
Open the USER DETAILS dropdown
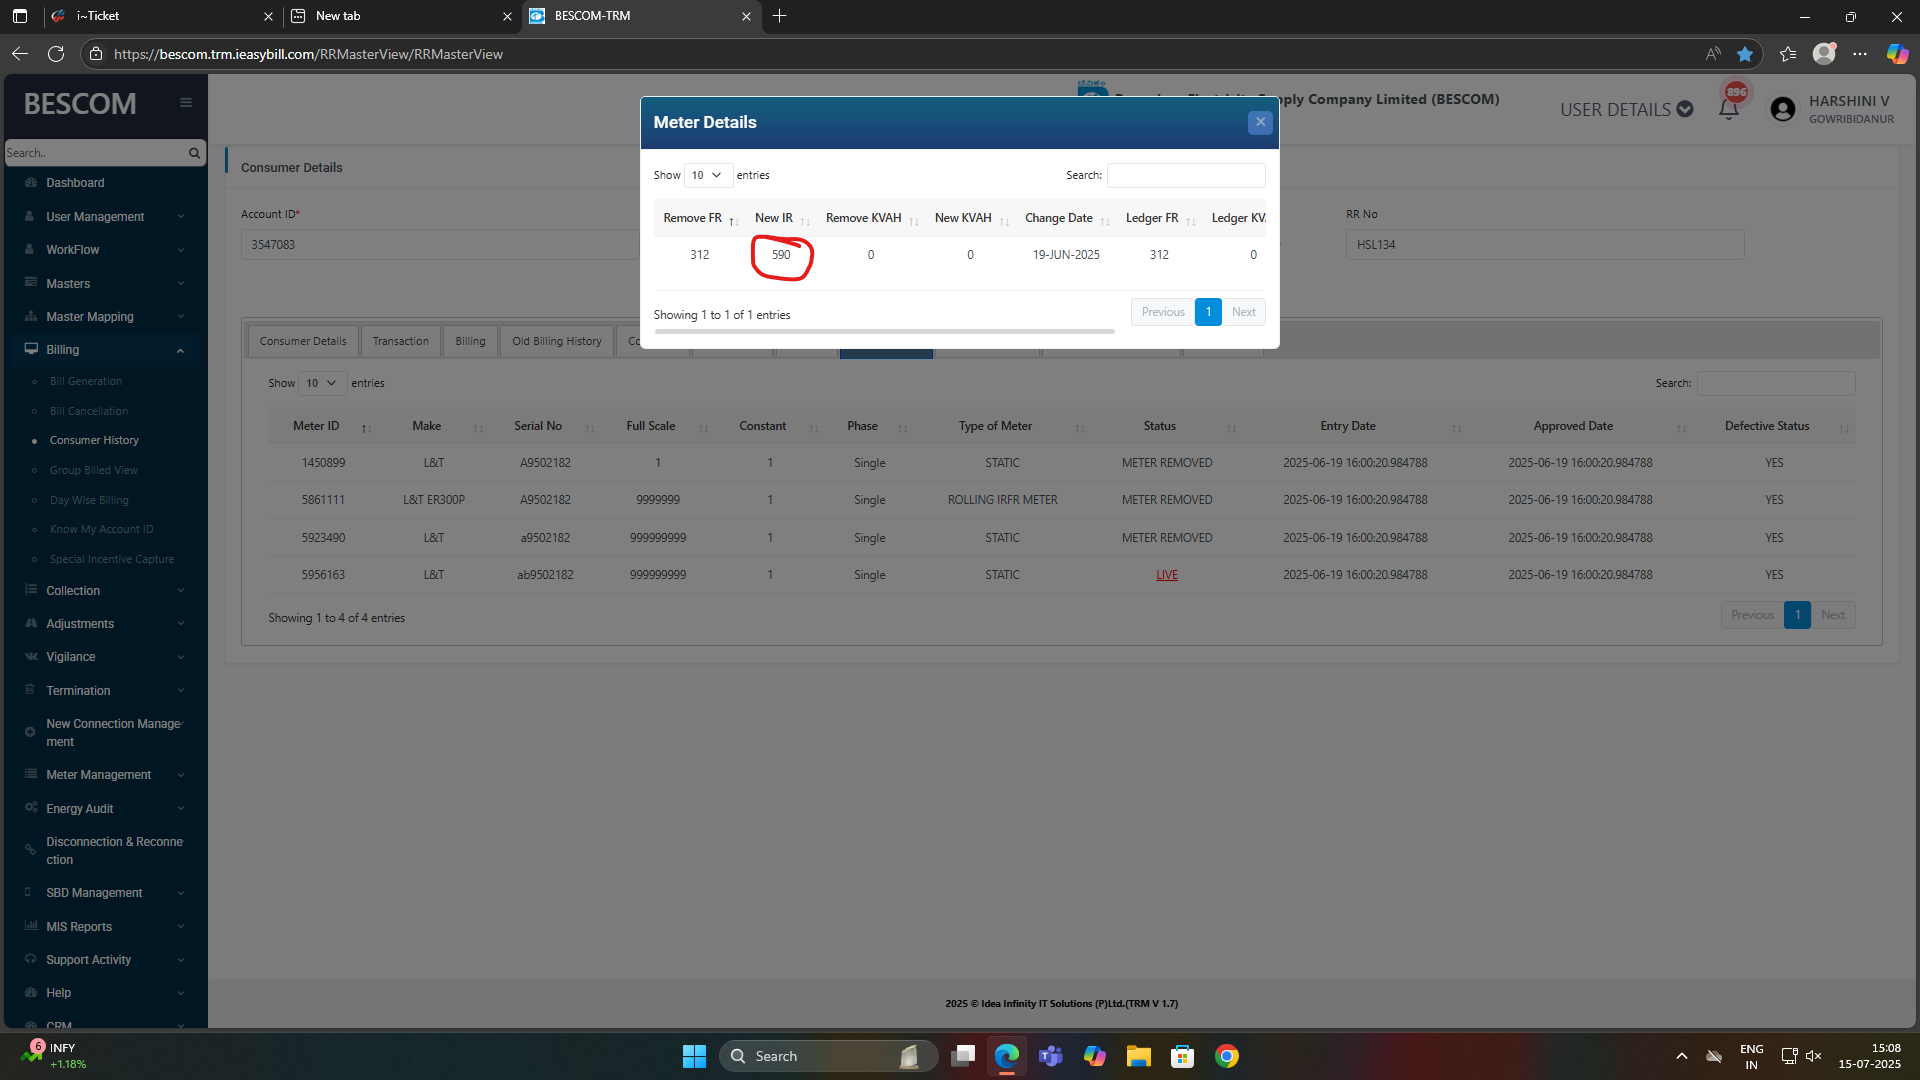1626,109
